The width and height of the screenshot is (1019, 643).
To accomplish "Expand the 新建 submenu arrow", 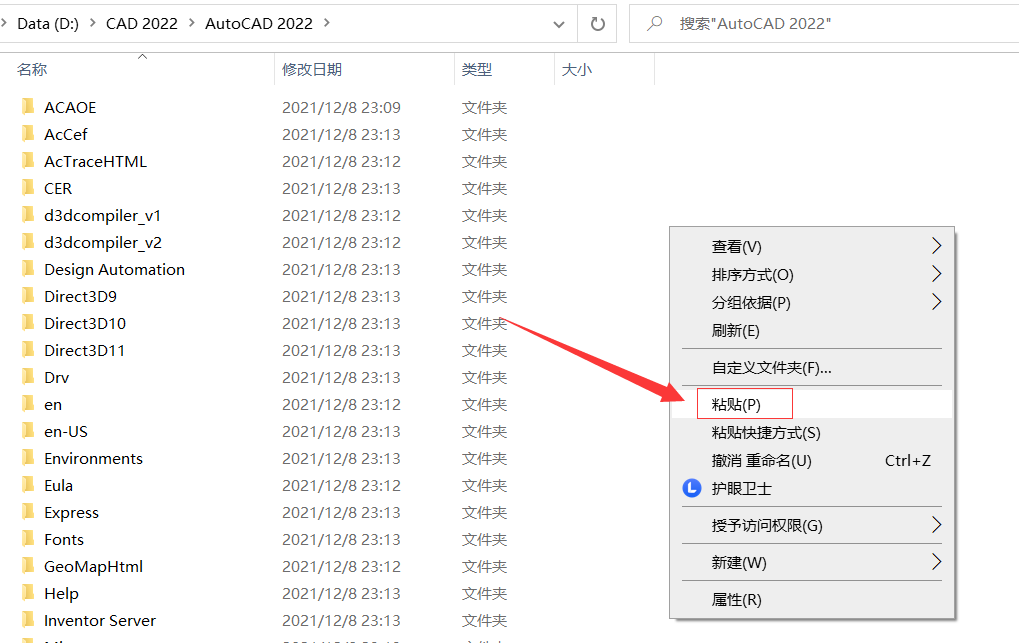I will (x=937, y=562).
